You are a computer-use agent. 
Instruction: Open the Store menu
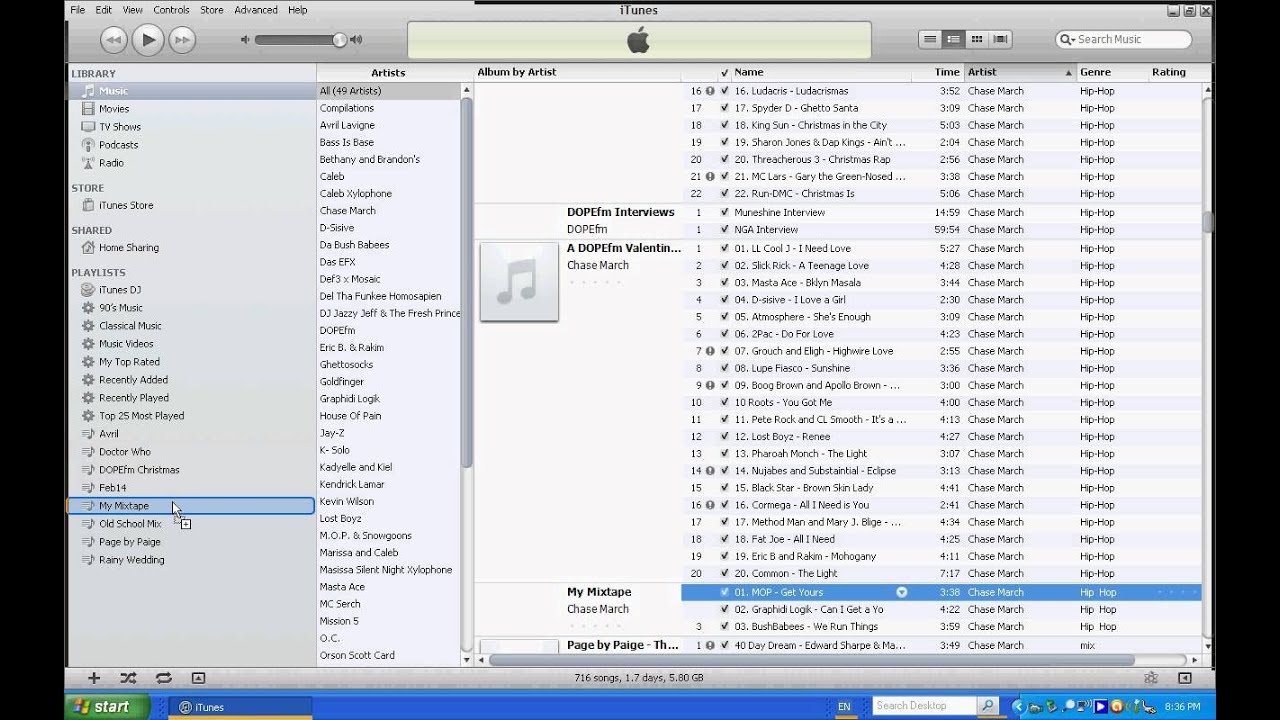(212, 10)
